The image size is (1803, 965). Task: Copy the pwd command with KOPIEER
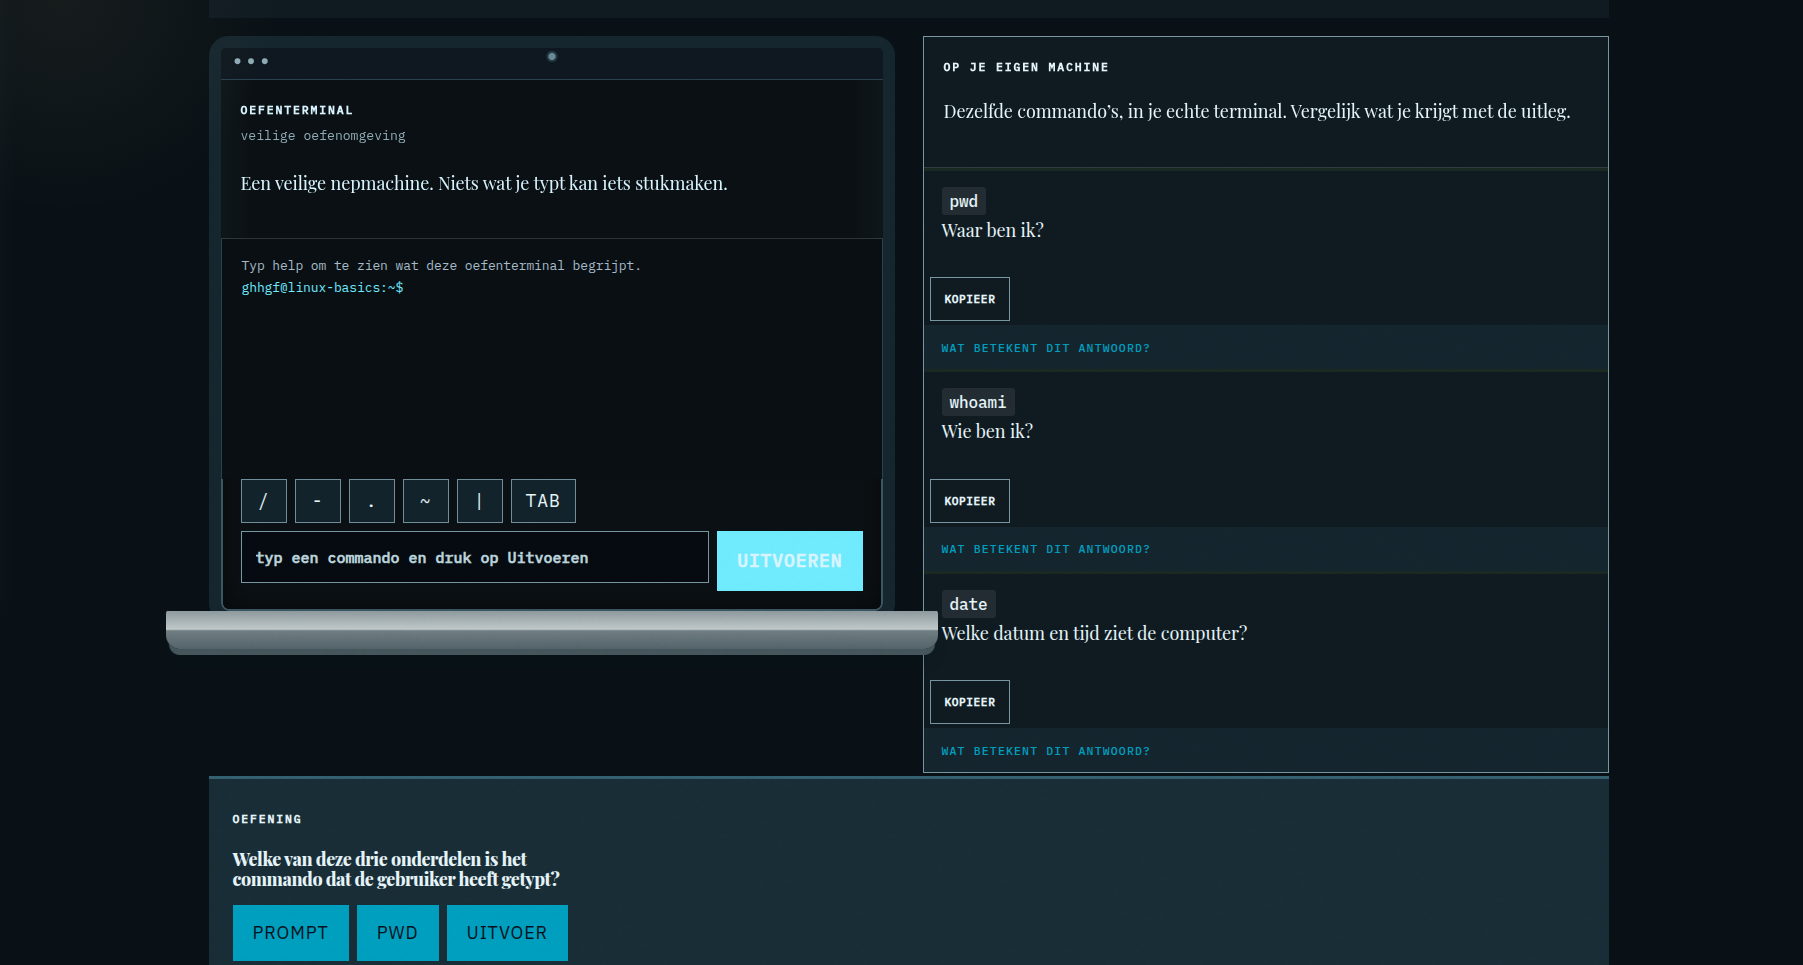970,299
